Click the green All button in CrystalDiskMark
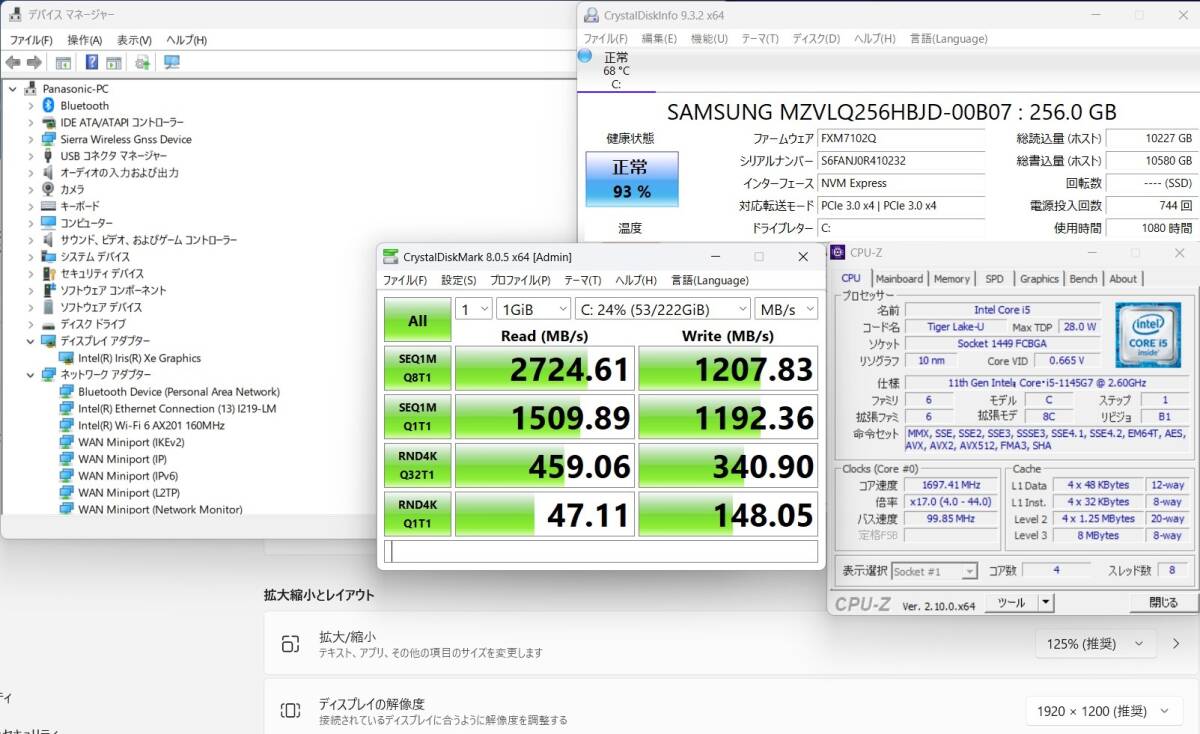 pos(417,320)
